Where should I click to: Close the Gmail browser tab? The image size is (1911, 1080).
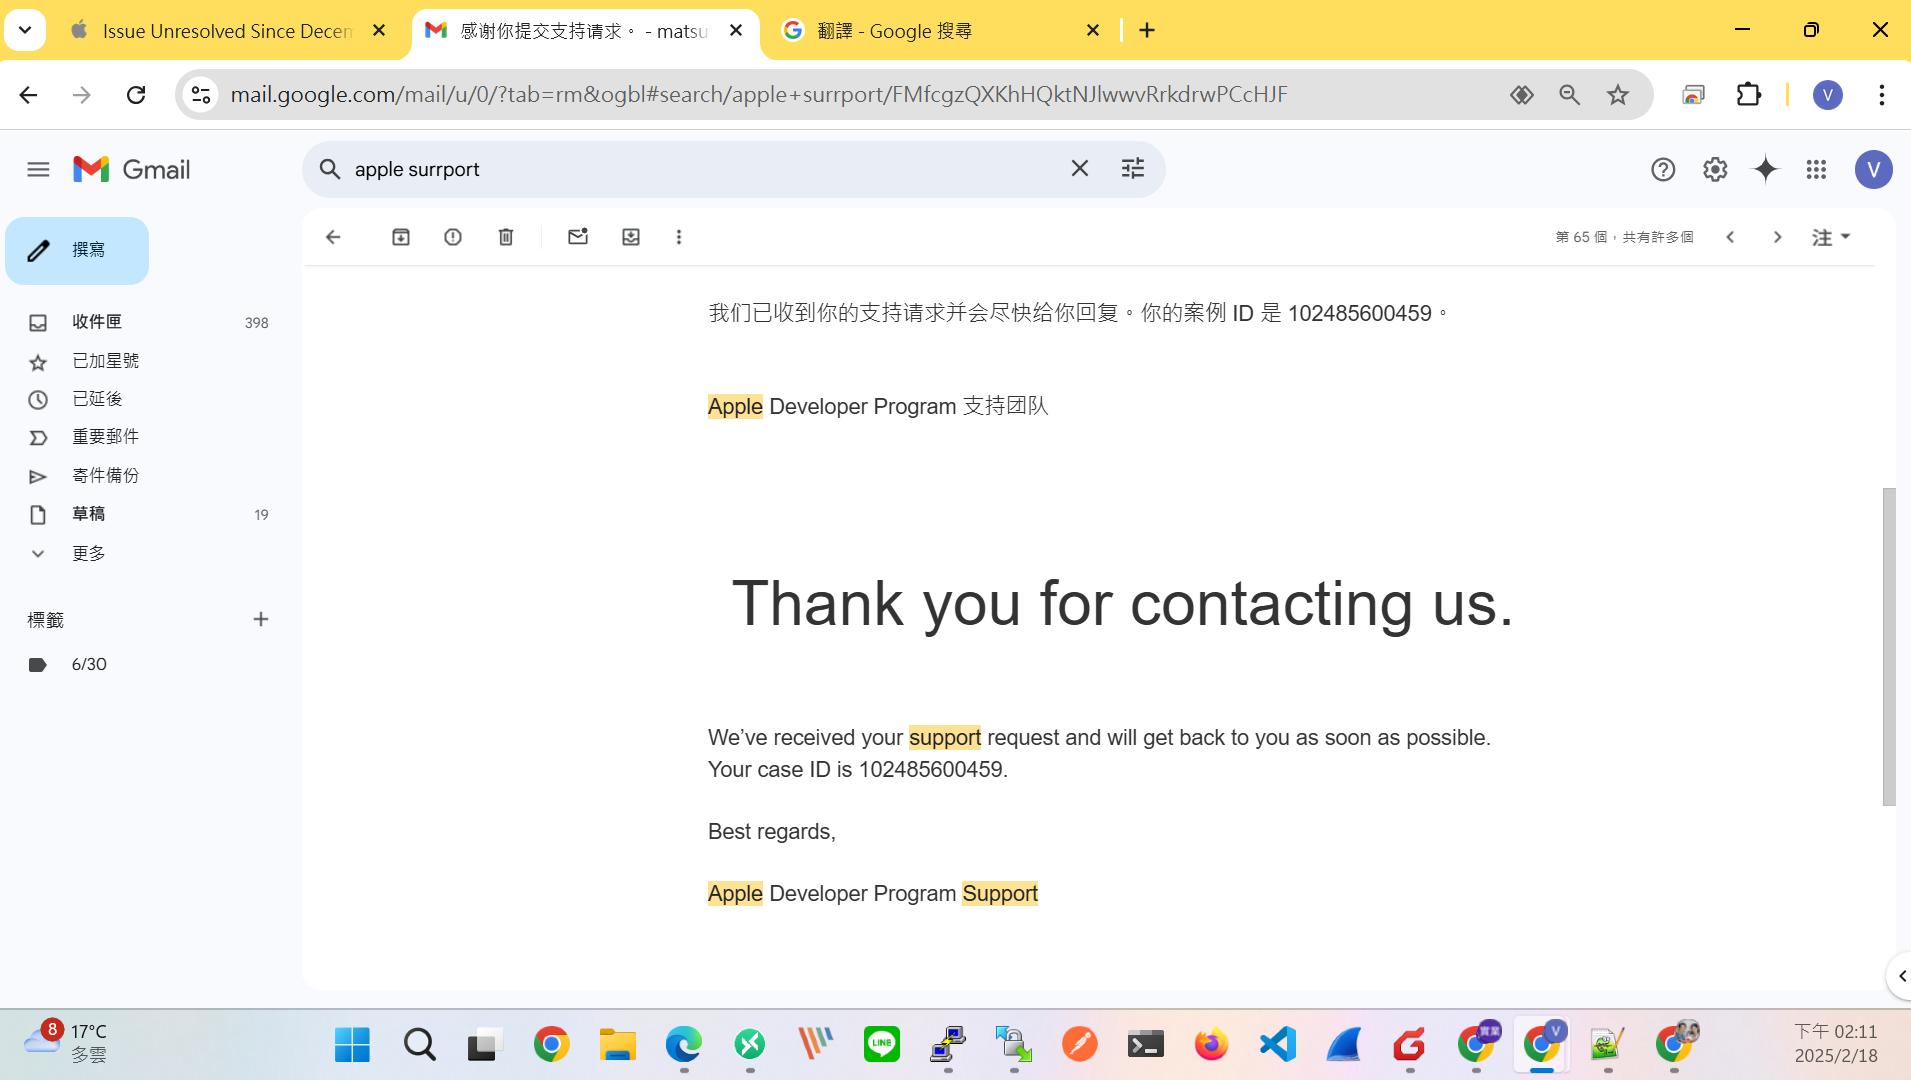click(x=736, y=30)
